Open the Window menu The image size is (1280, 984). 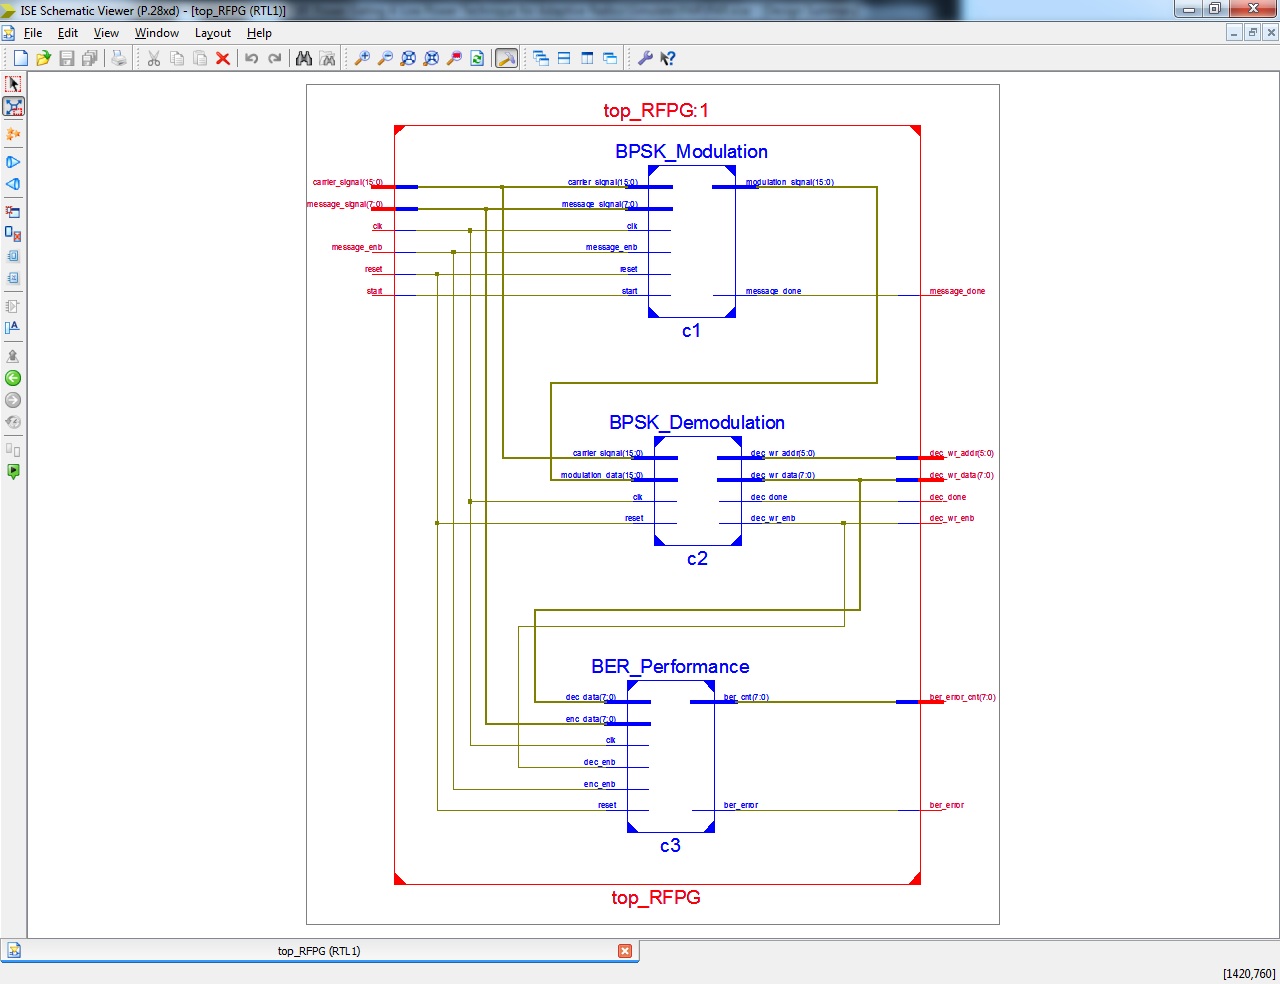(x=157, y=33)
